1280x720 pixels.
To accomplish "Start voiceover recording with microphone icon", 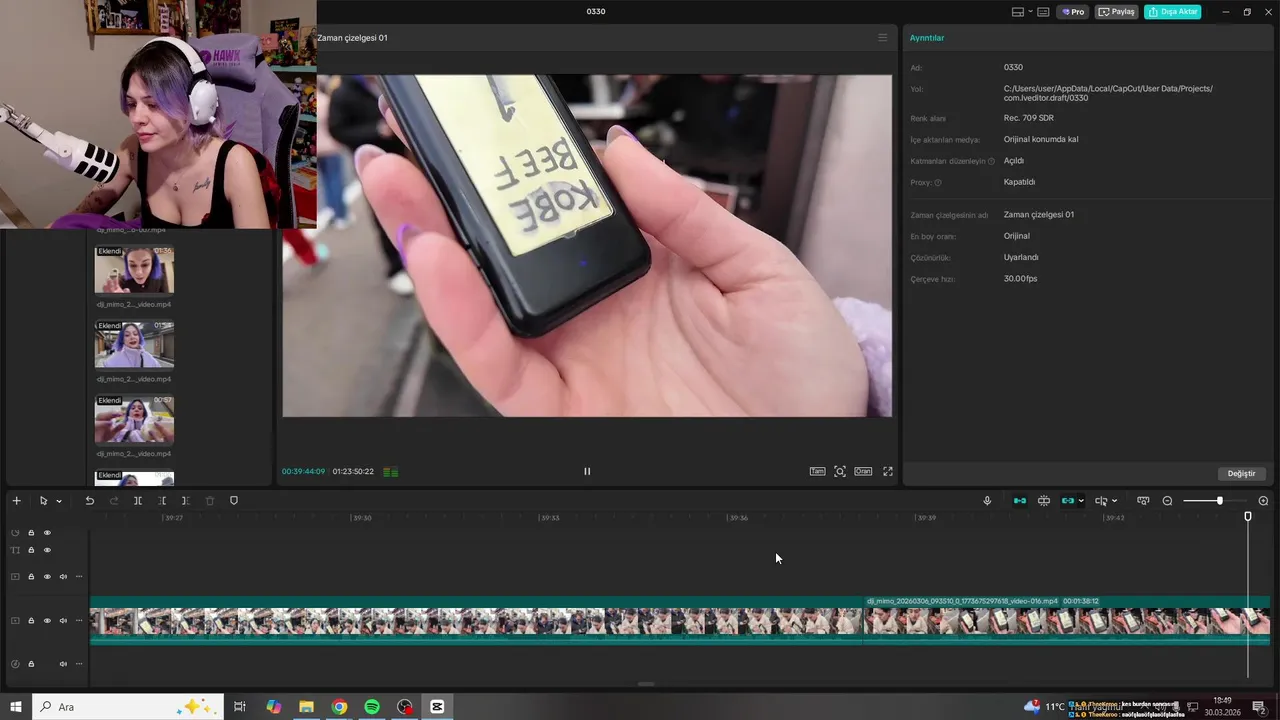I will pyautogui.click(x=987, y=501).
